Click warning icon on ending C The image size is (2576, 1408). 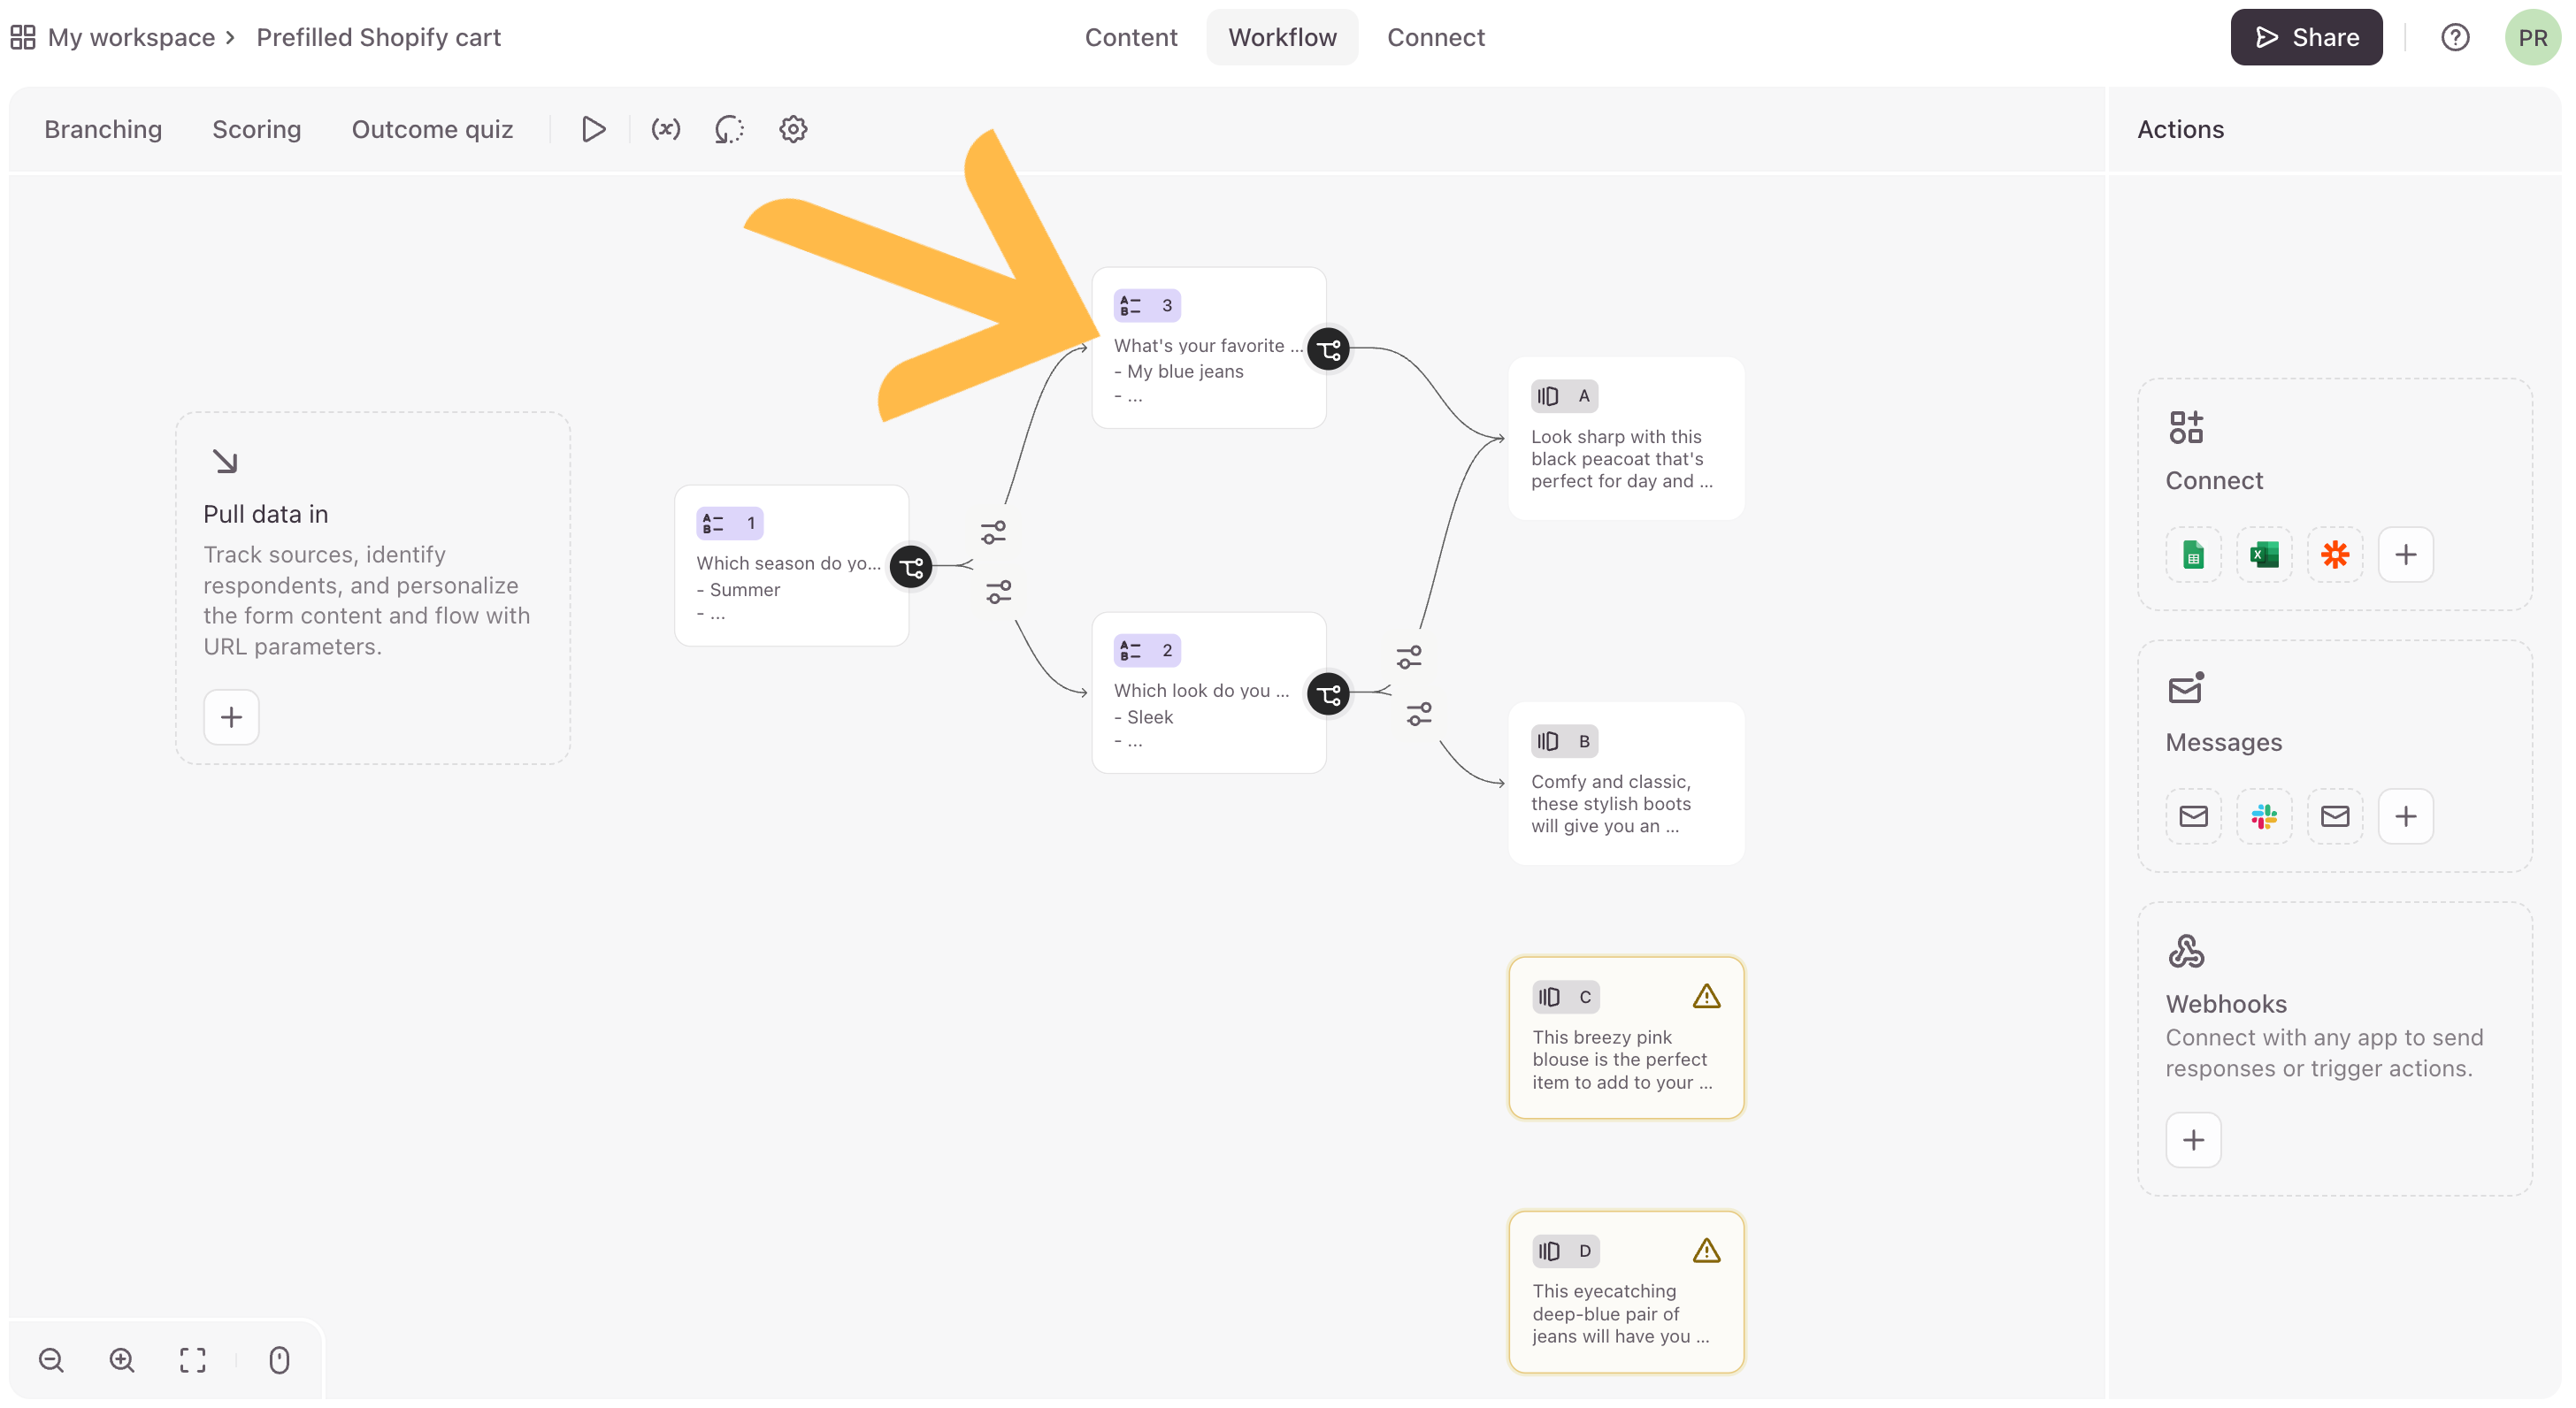(x=1706, y=996)
